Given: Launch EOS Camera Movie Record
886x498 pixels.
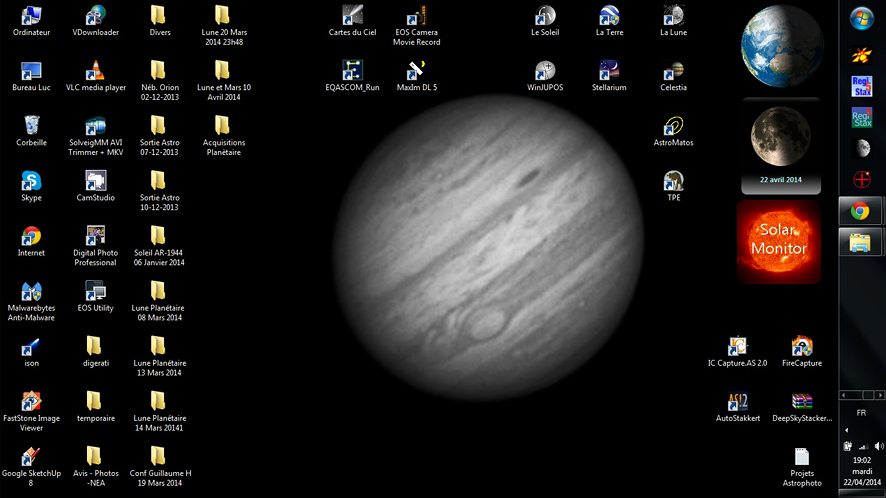Looking at the screenshot, I should coord(416,25).
